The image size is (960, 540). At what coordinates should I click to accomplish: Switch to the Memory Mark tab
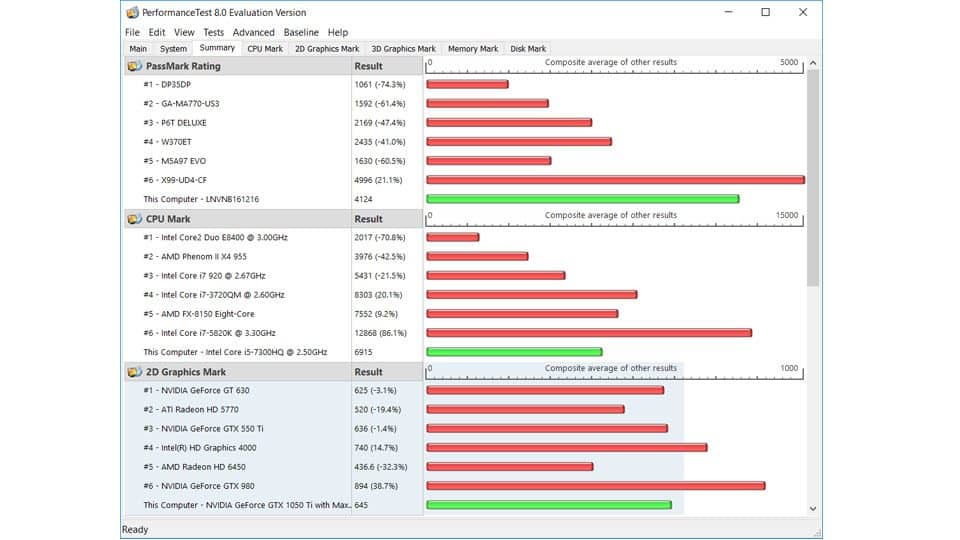[x=473, y=49]
